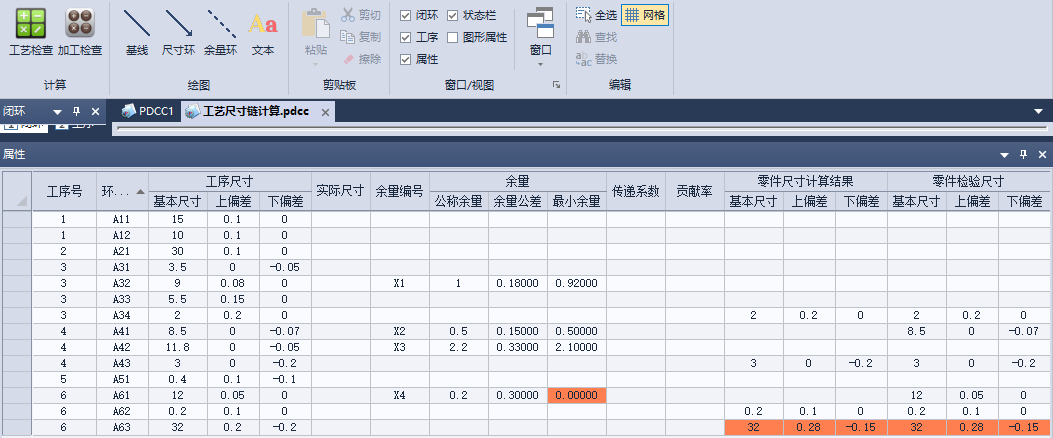This screenshot has width=1053, height=438.
Task: Click the 2.10000 minimum allowance cell
Action: 577,347
